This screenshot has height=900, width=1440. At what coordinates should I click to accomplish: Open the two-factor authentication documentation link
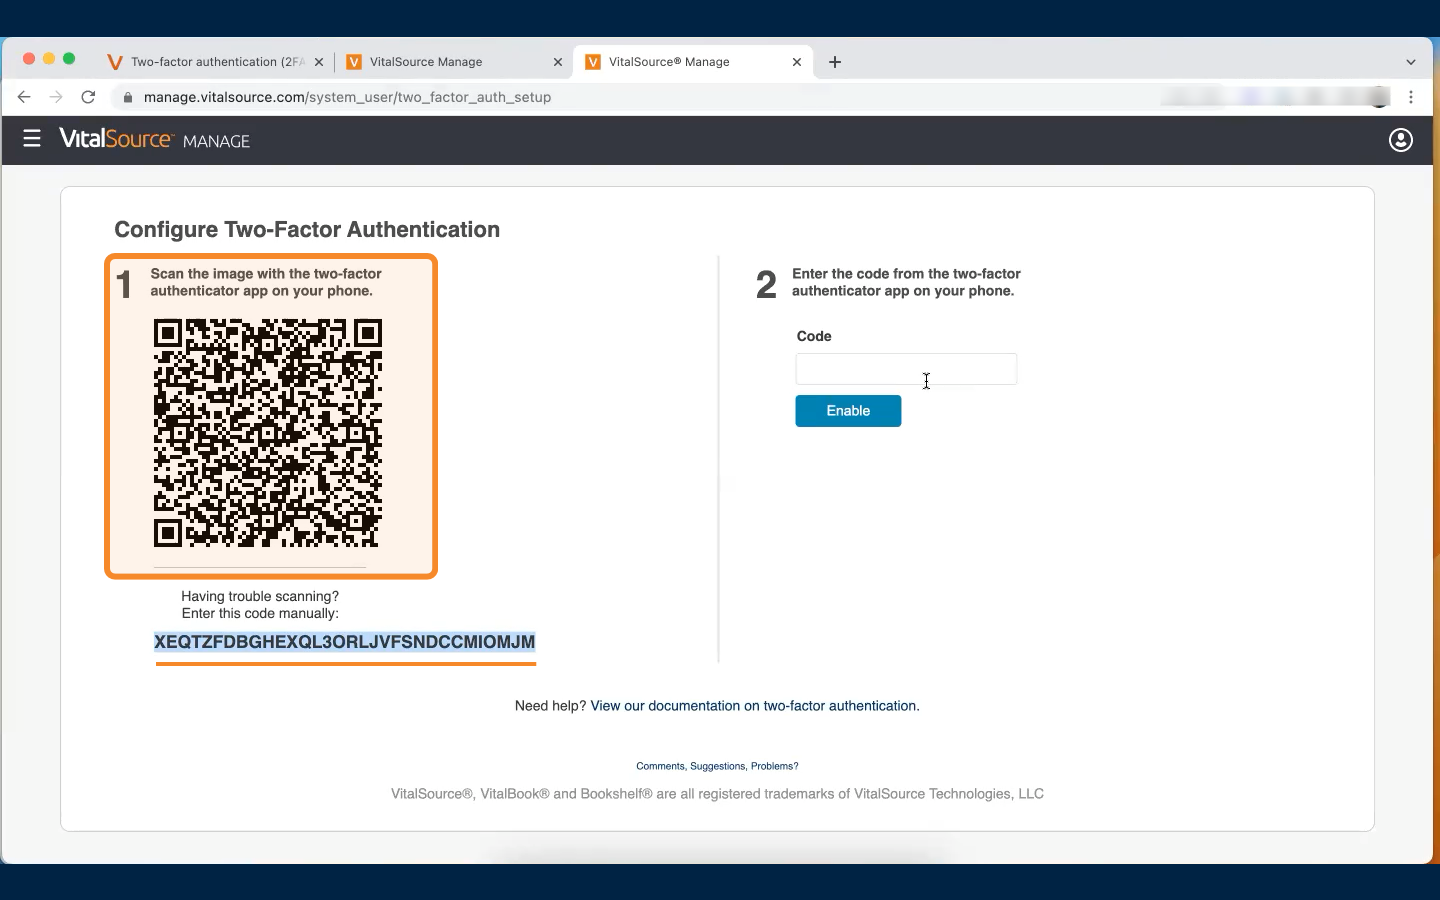point(755,706)
